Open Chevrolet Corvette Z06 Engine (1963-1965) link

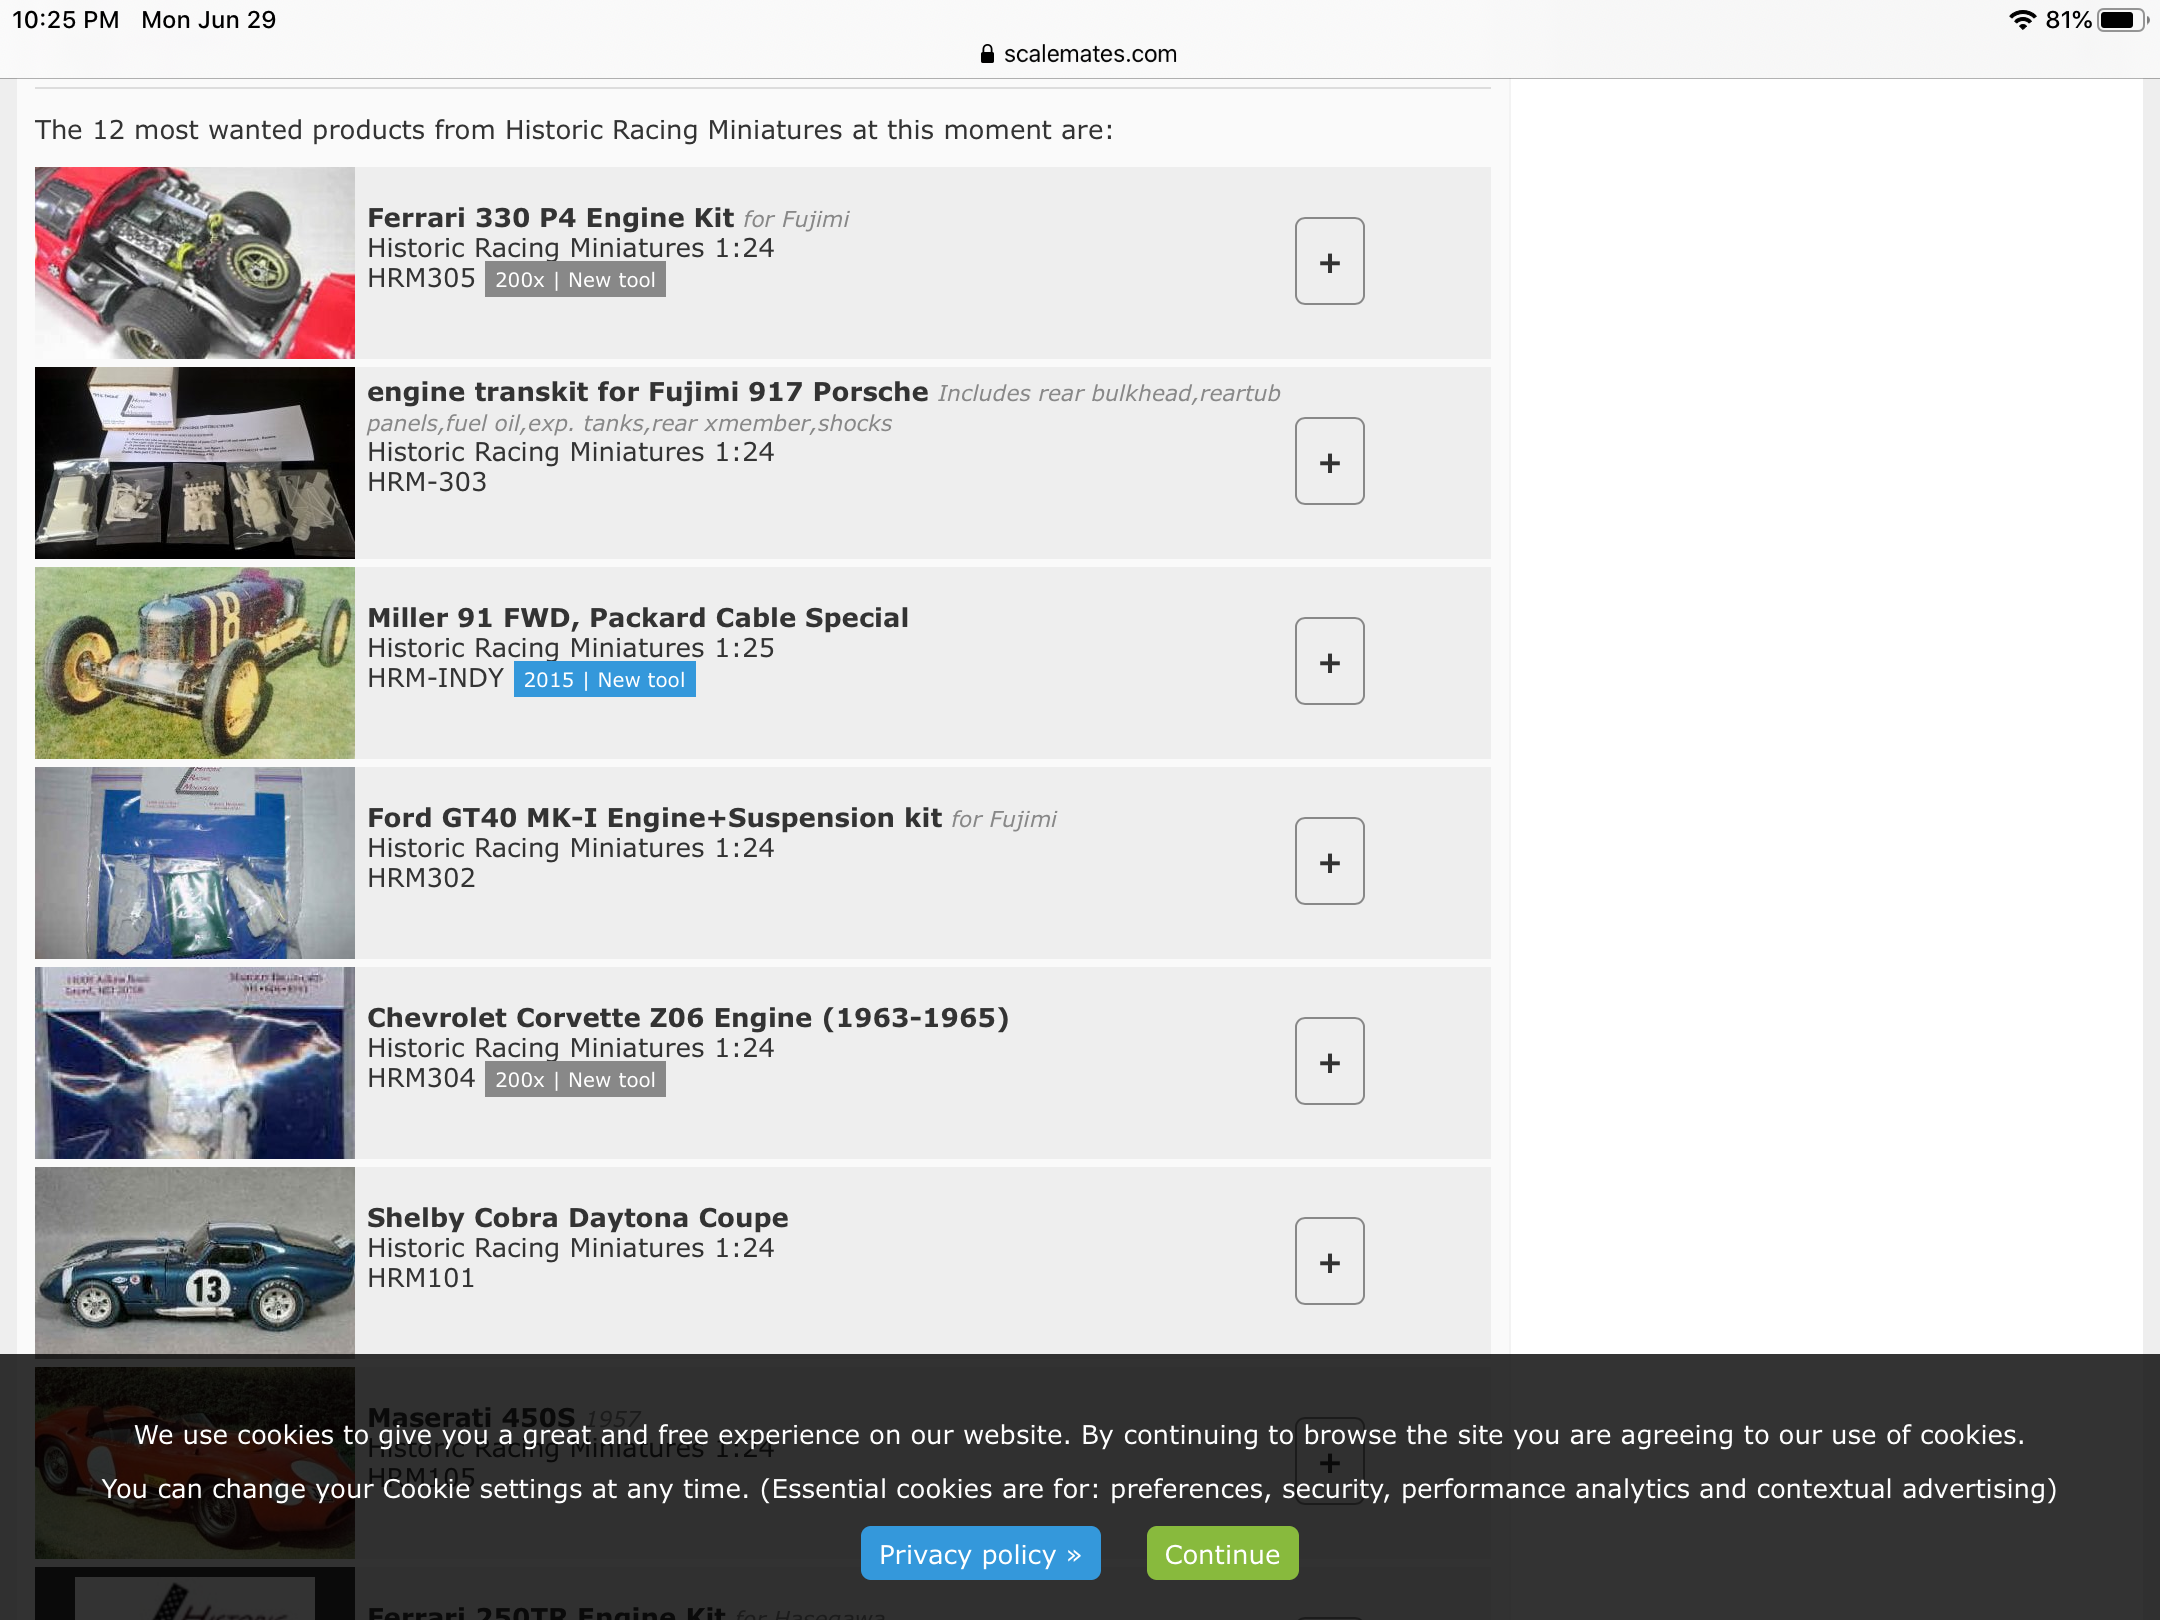click(x=688, y=1018)
